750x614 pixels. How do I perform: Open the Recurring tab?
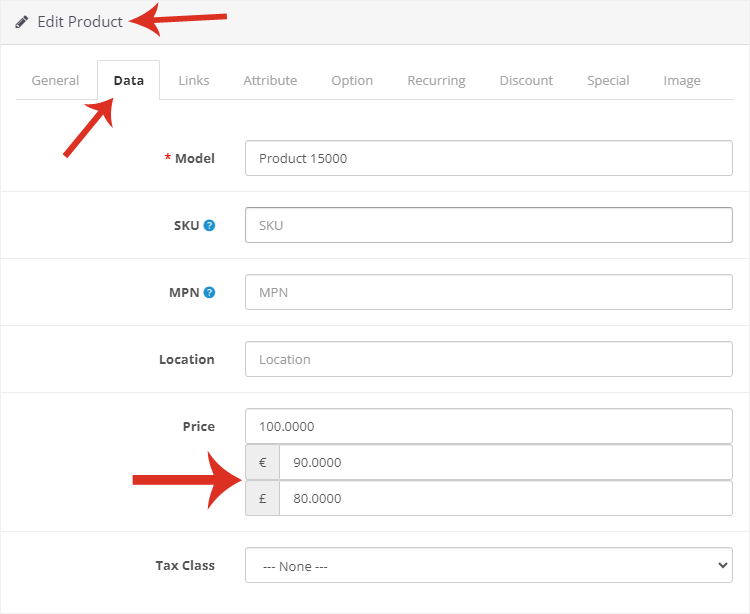click(436, 80)
